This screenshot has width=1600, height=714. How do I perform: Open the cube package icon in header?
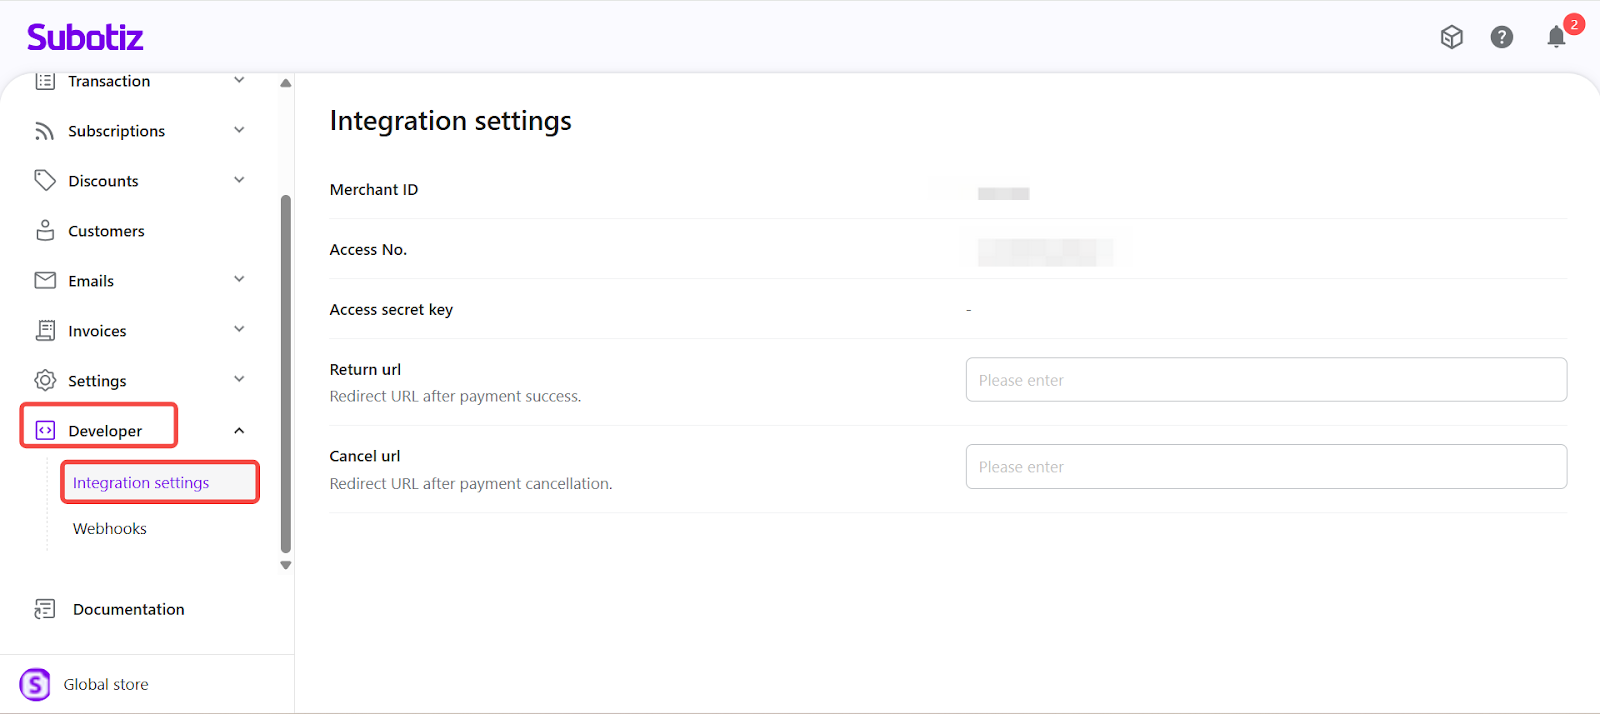[x=1451, y=37]
